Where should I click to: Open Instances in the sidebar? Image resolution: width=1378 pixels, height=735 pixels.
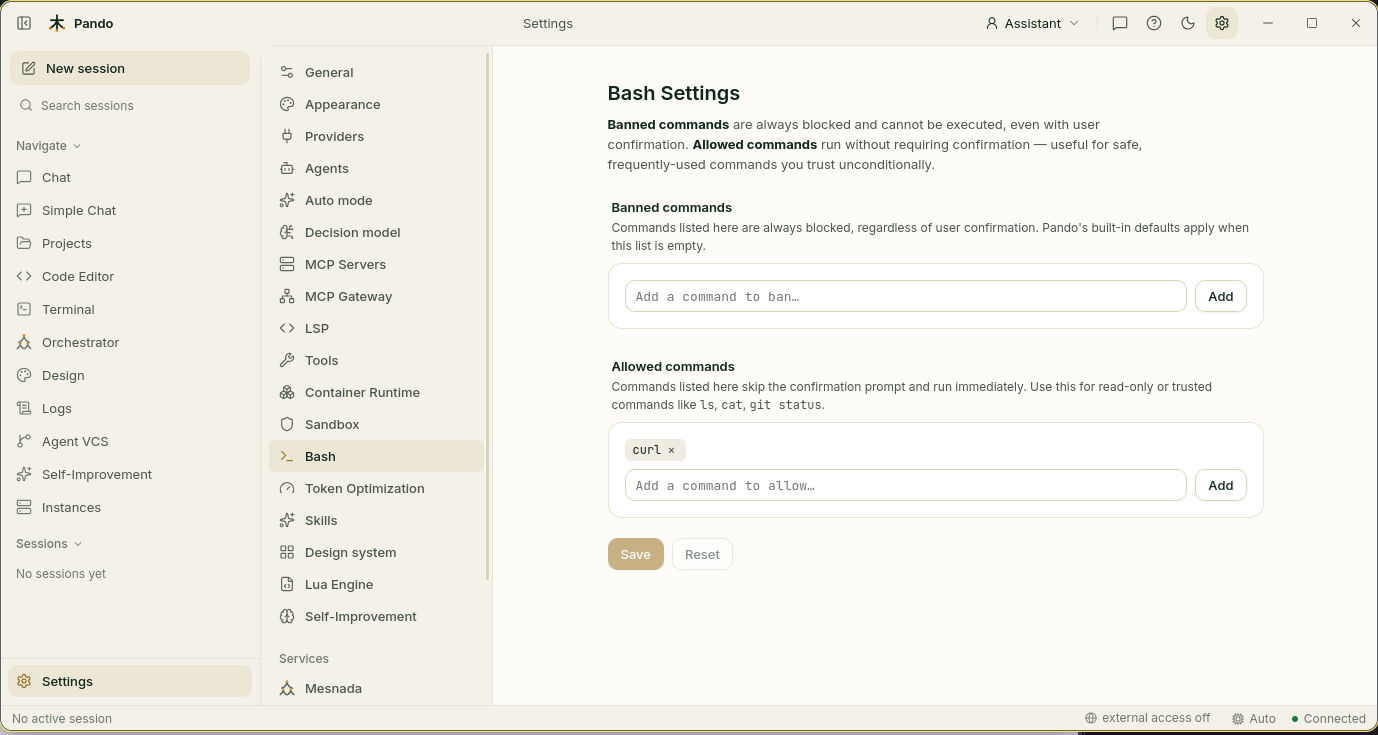pos(130,507)
